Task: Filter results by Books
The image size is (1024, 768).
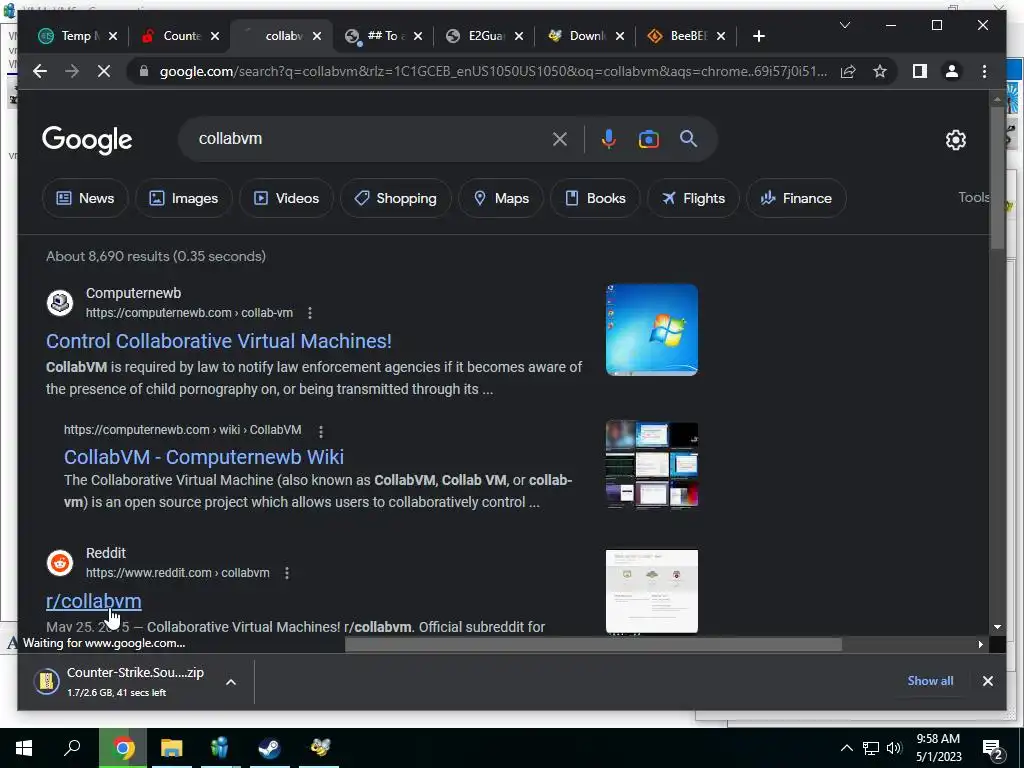Action: pyautogui.click(x=595, y=198)
